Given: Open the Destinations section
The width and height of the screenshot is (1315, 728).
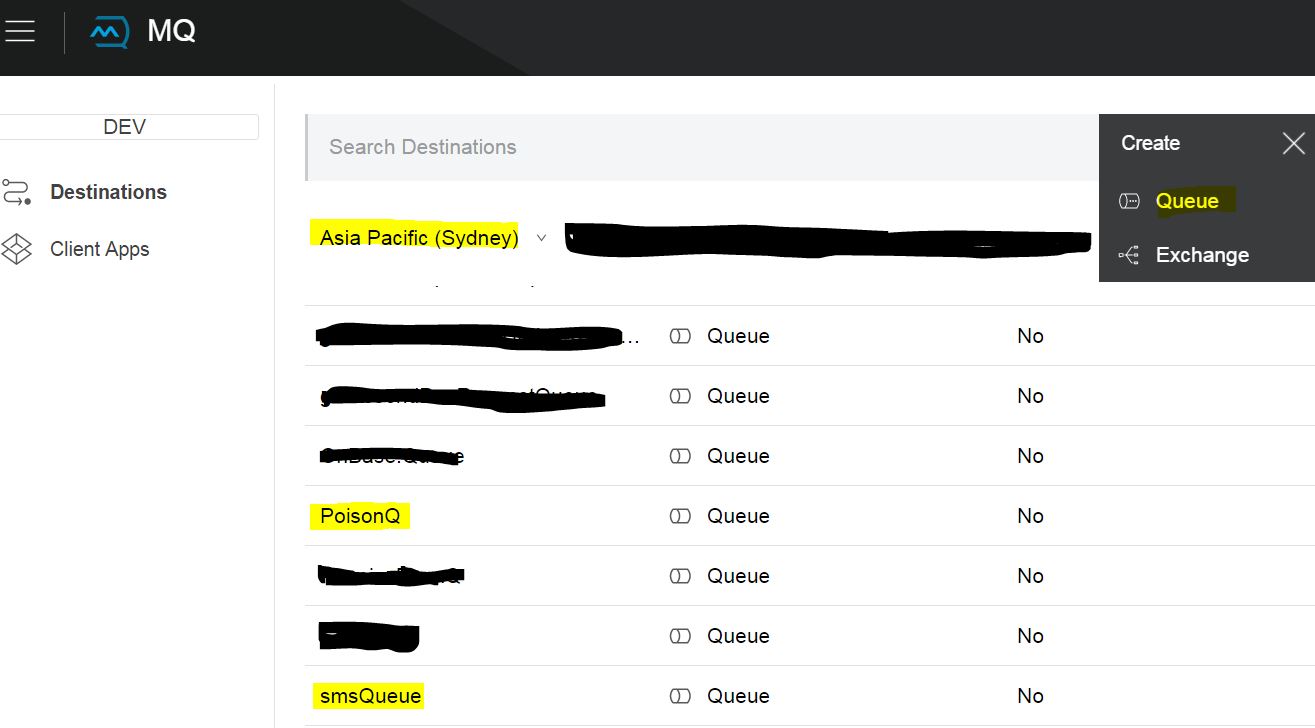Looking at the screenshot, I should [x=108, y=192].
